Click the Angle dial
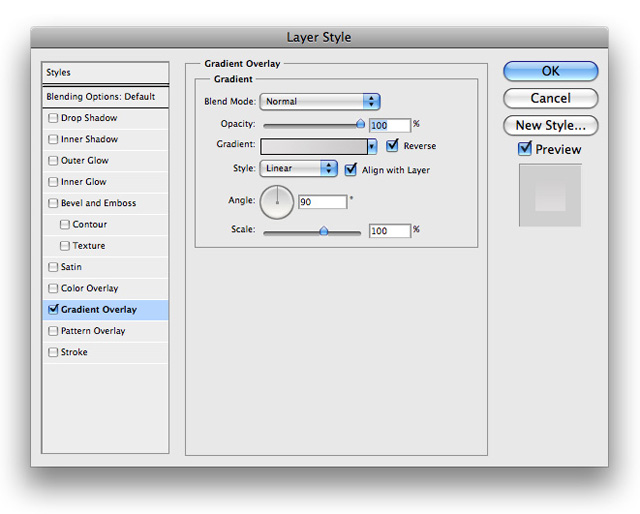This screenshot has height=514, width=640. pyautogui.click(x=277, y=202)
